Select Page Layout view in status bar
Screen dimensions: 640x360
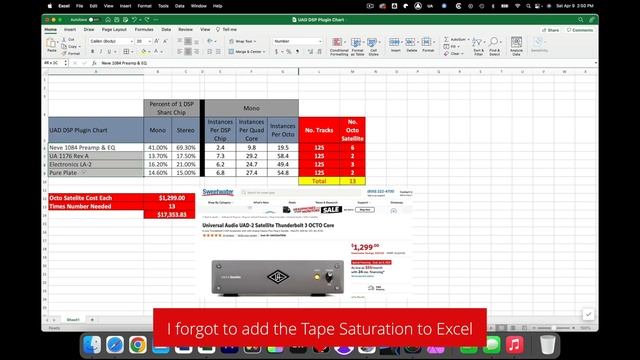(x=513, y=328)
